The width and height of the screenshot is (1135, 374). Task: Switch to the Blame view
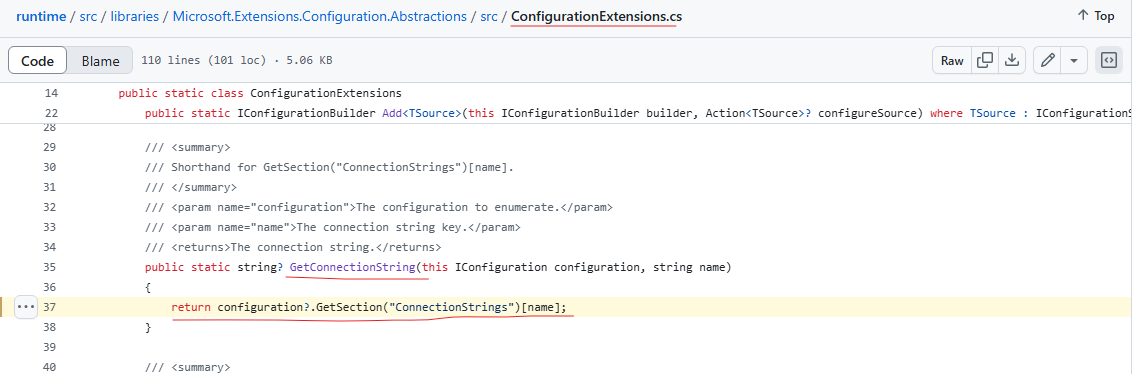tap(100, 61)
